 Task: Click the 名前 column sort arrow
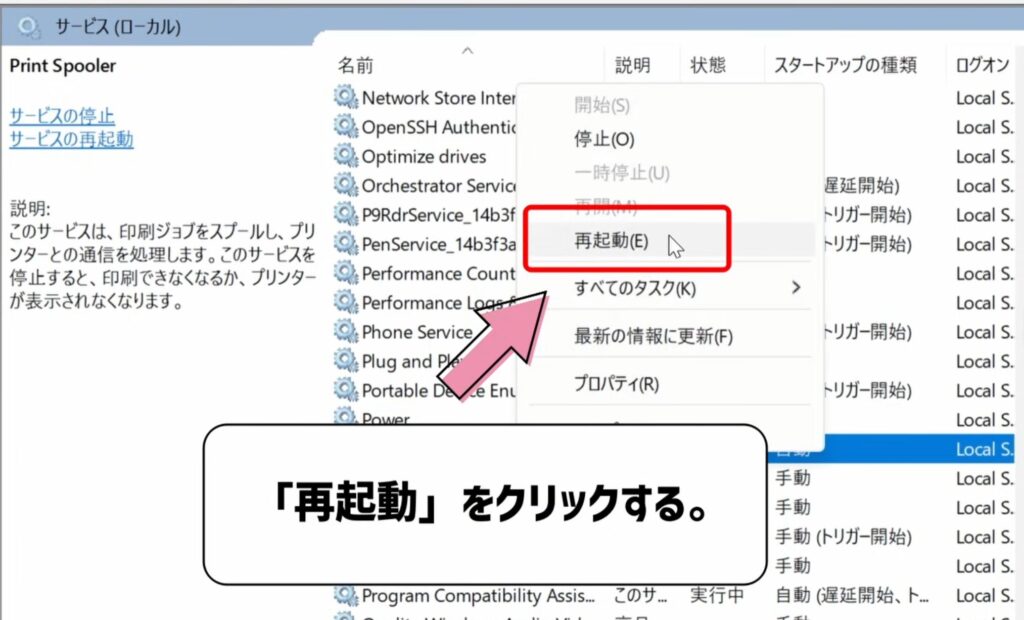(466, 48)
